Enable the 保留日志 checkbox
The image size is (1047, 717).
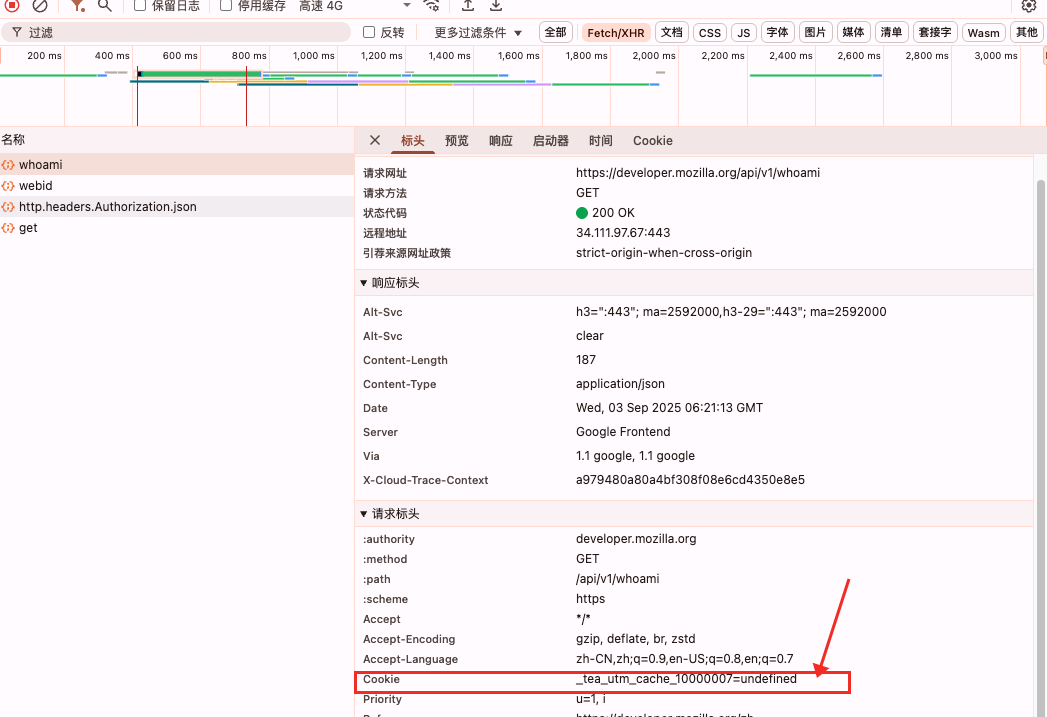[141, 5]
